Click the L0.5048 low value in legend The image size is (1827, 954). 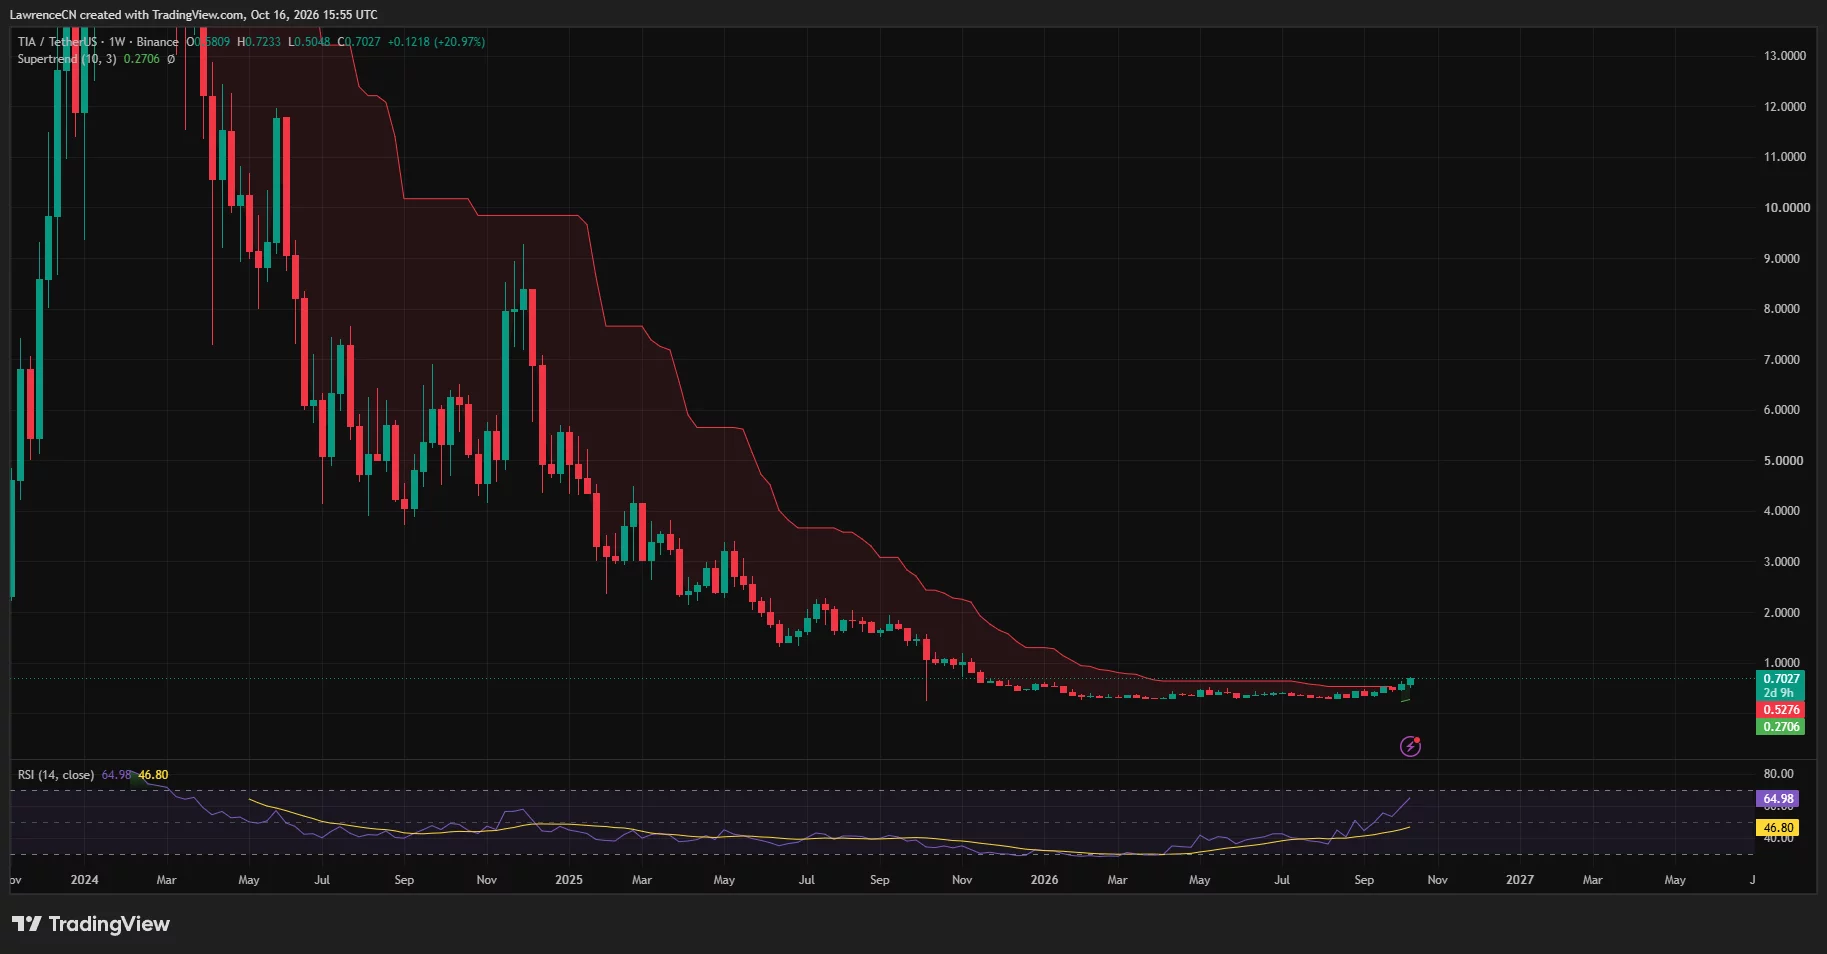(309, 42)
